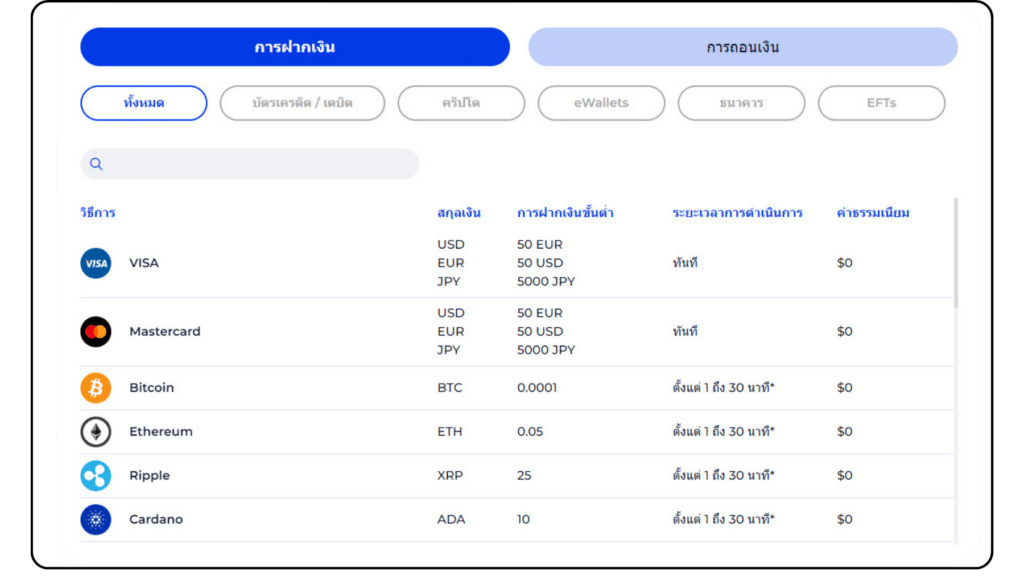Image resolution: width=1024 pixels, height=576 pixels.
Task: Select the Bitcoin logo icon
Action: coord(96,387)
